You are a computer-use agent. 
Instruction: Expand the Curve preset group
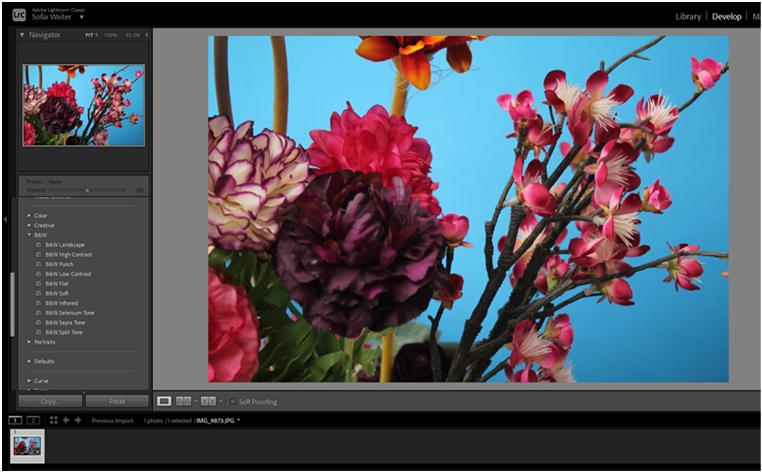coord(29,381)
